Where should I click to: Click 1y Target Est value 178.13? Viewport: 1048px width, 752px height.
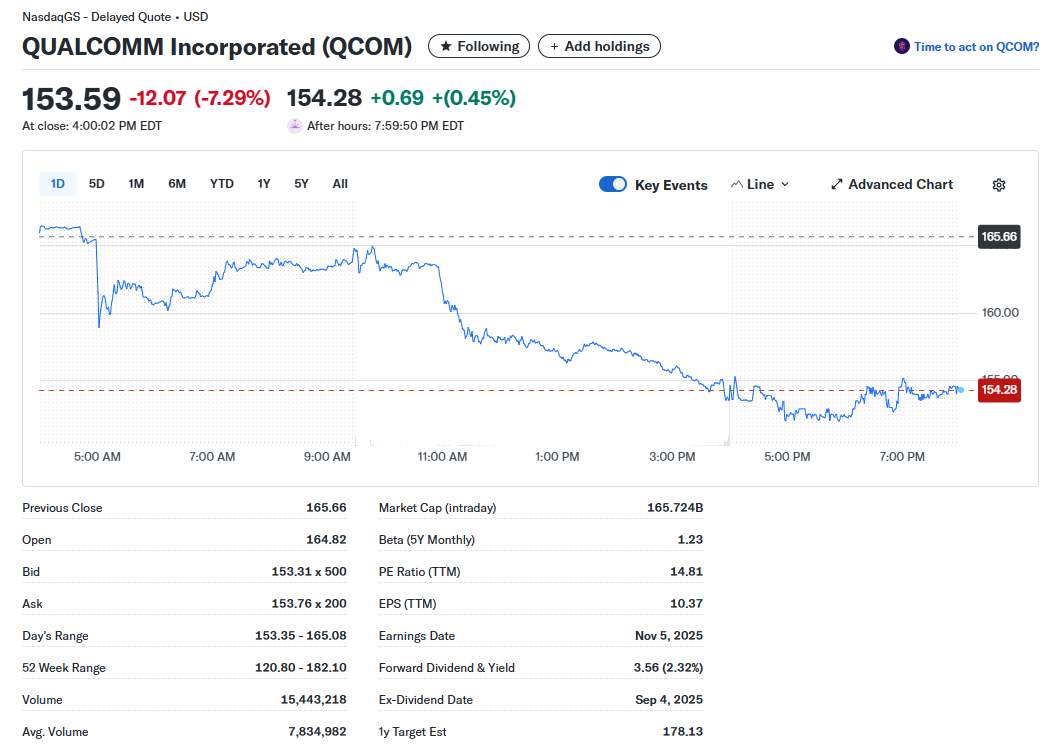682,732
